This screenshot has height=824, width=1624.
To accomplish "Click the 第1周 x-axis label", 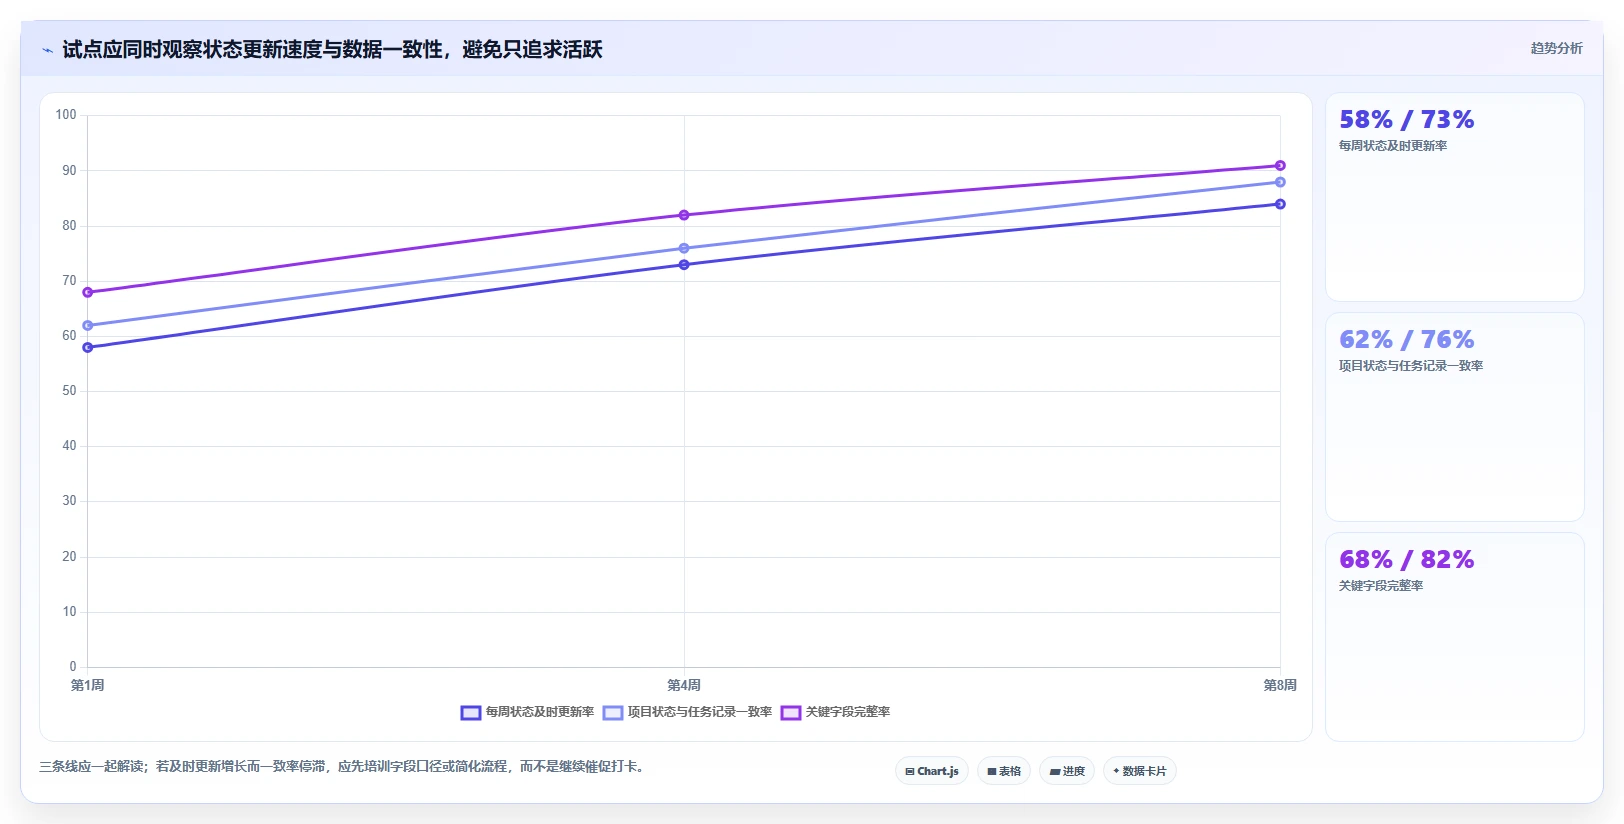I will pyautogui.click(x=88, y=685).
